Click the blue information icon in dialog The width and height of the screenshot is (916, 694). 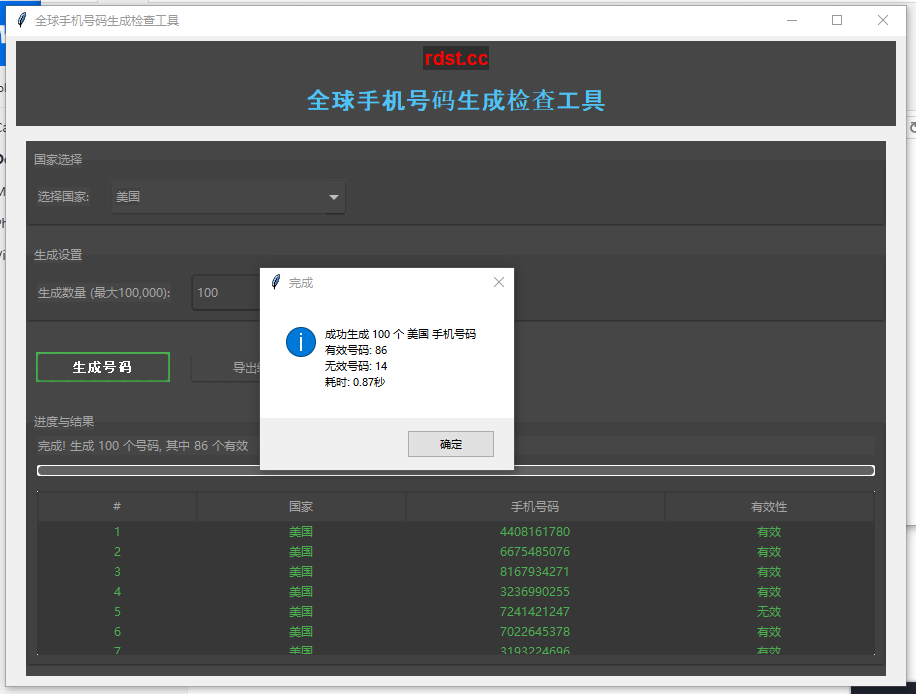click(x=301, y=341)
